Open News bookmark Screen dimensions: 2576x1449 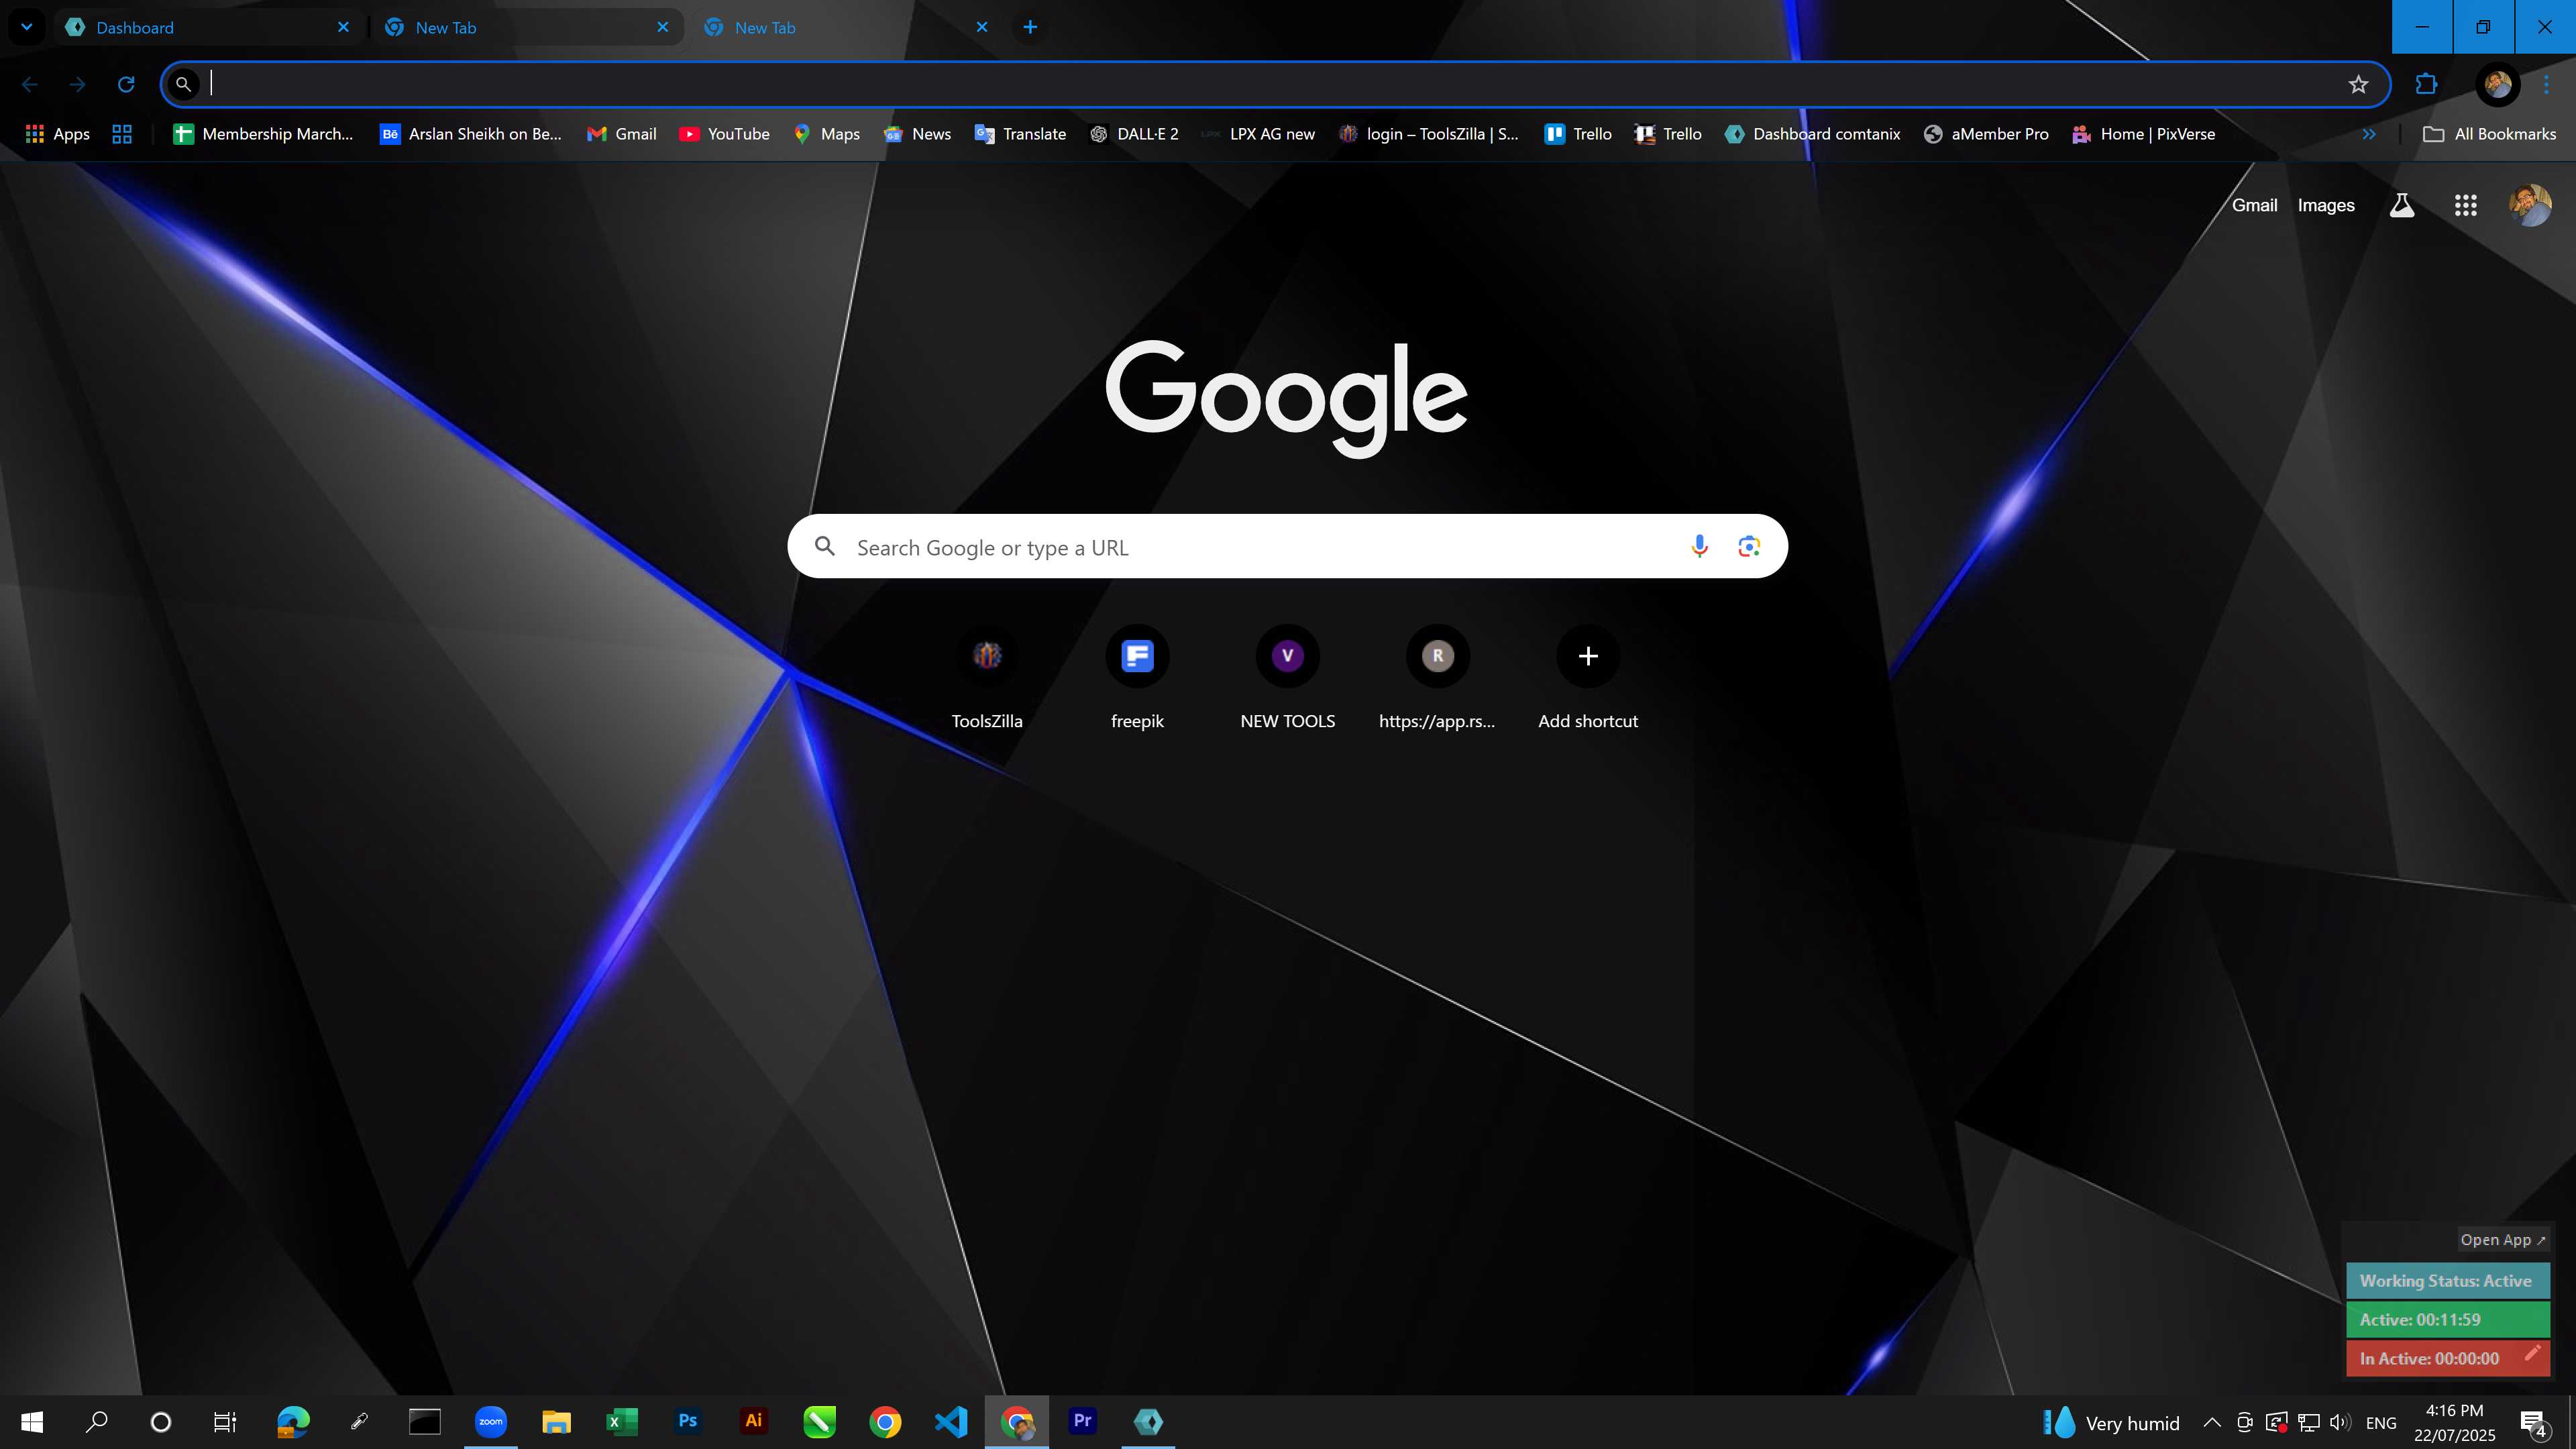click(917, 134)
